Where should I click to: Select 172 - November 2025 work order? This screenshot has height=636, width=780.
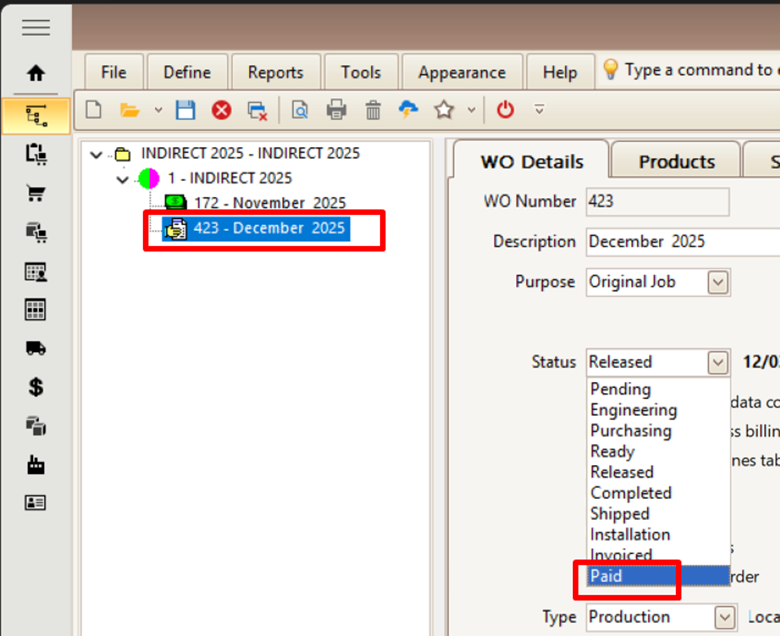click(269, 203)
